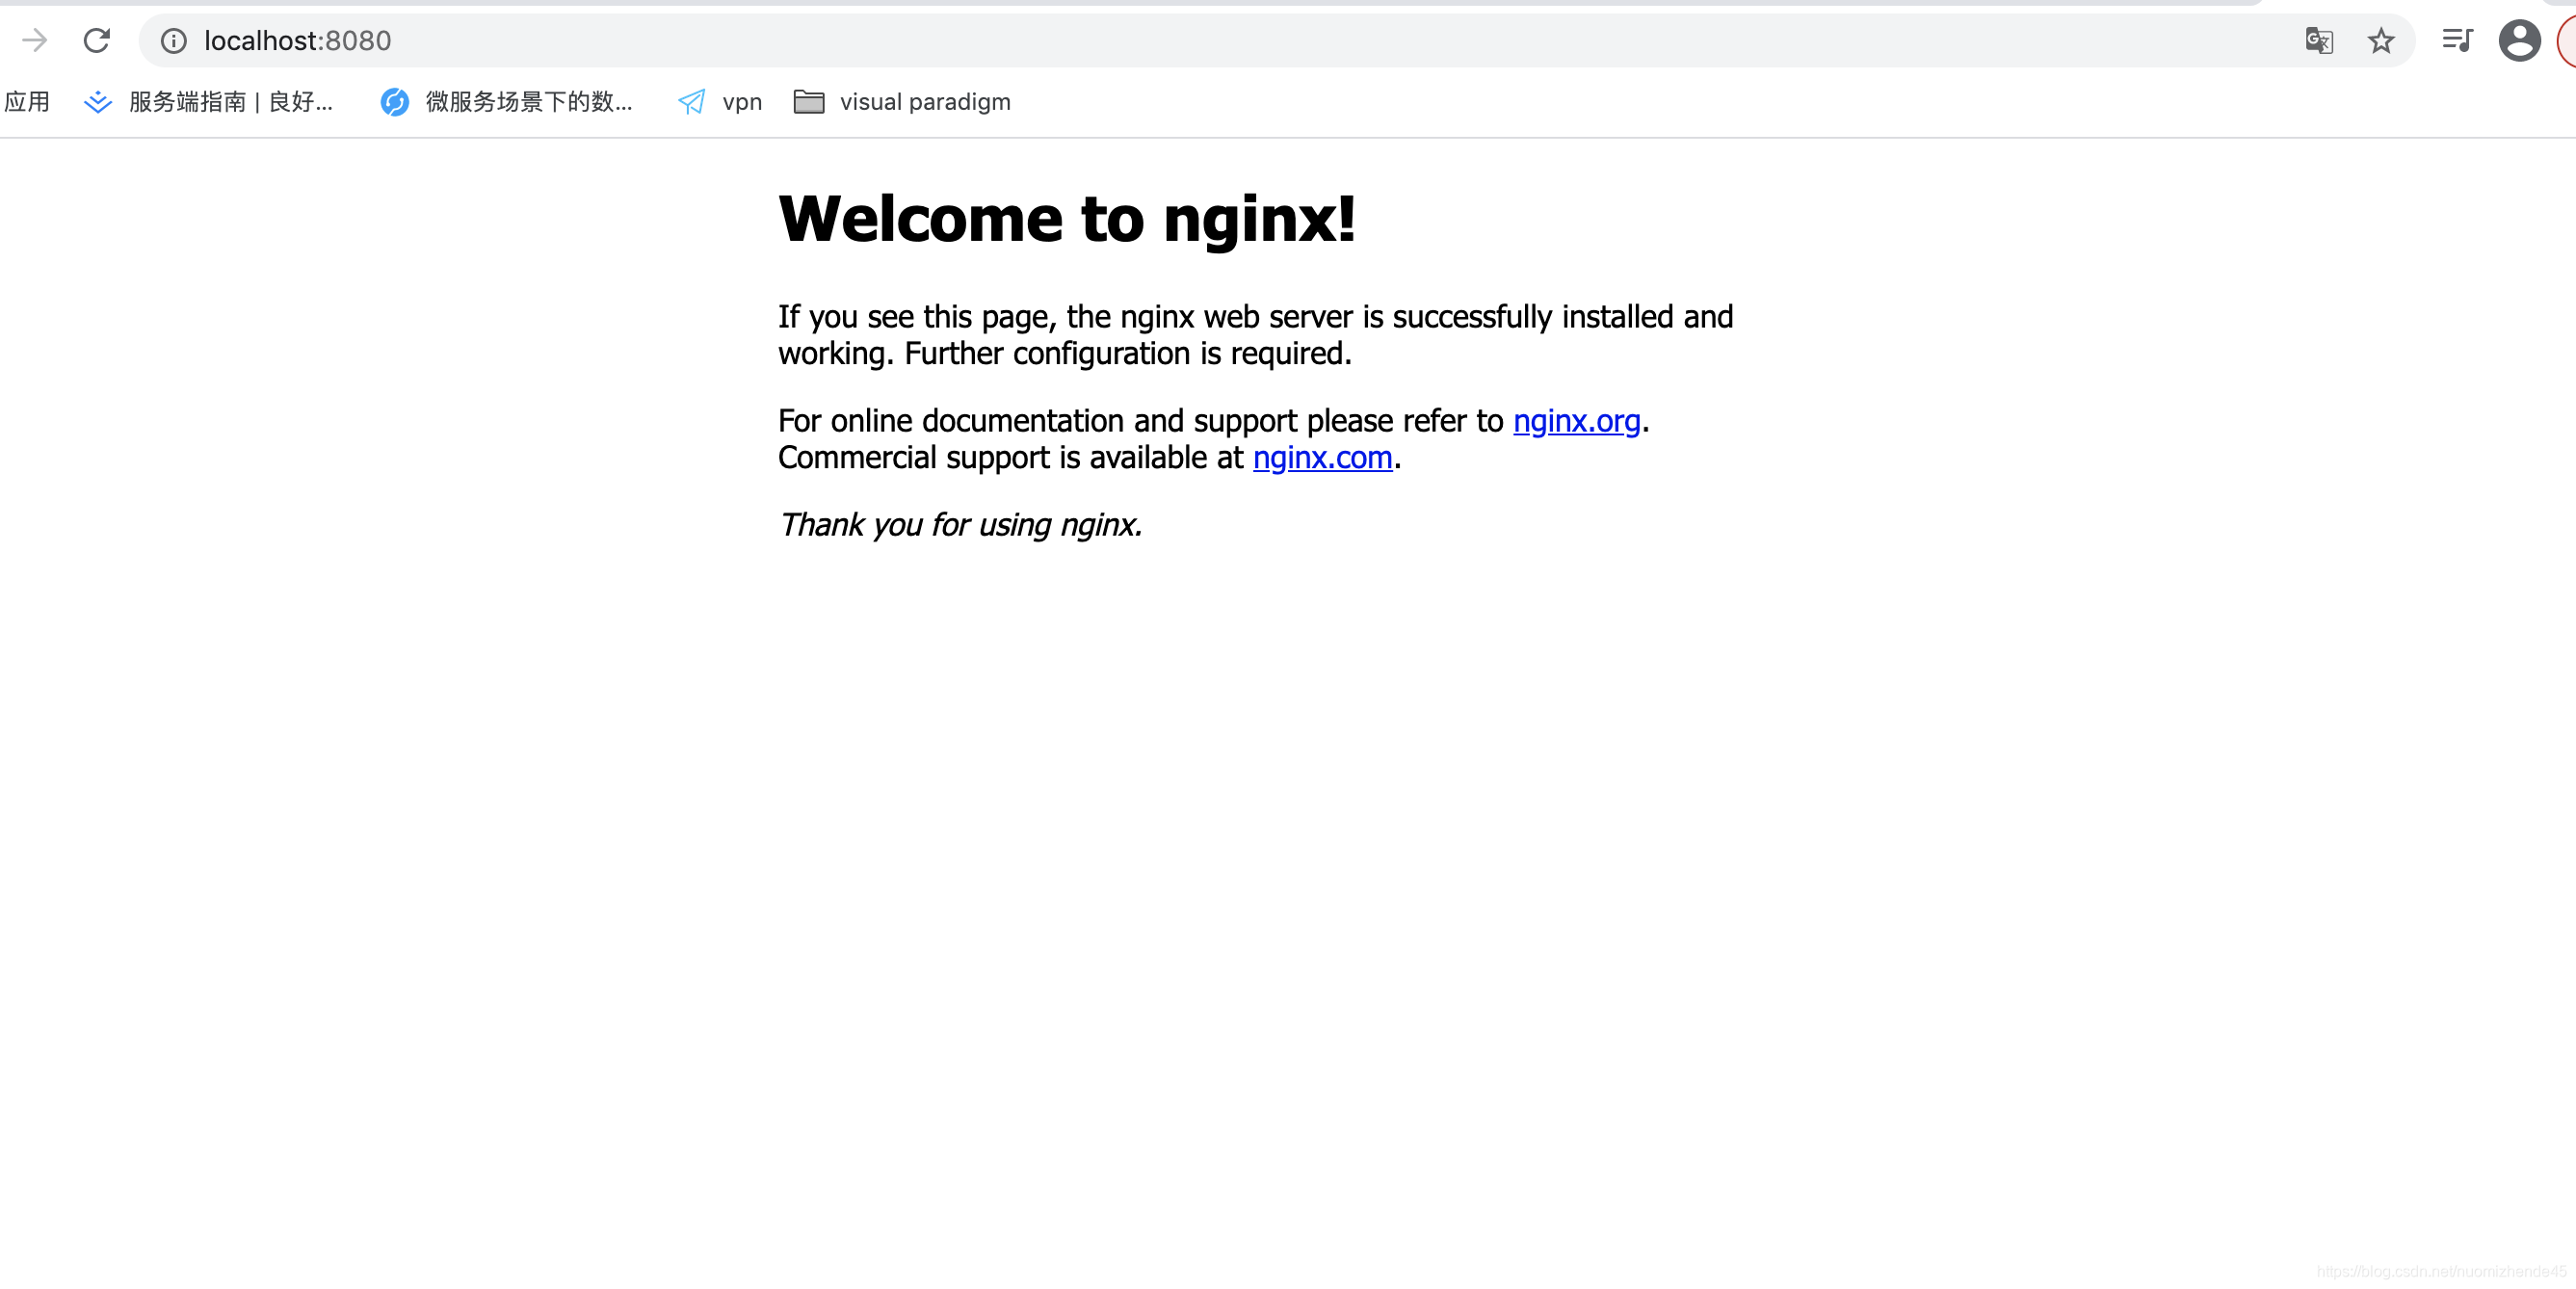Image resolution: width=2576 pixels, height=1289 pixels.
Task: Click the Thank you for using nginx text
Action: pos(960,525)
